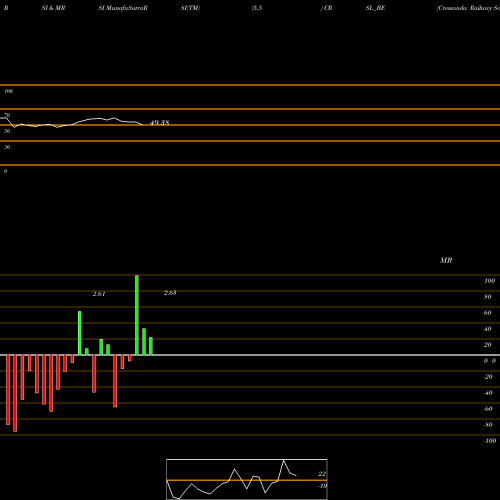Click the -60 label on the MR axis
The height and width of the screenshot is (500, 500).
point(488,409)
